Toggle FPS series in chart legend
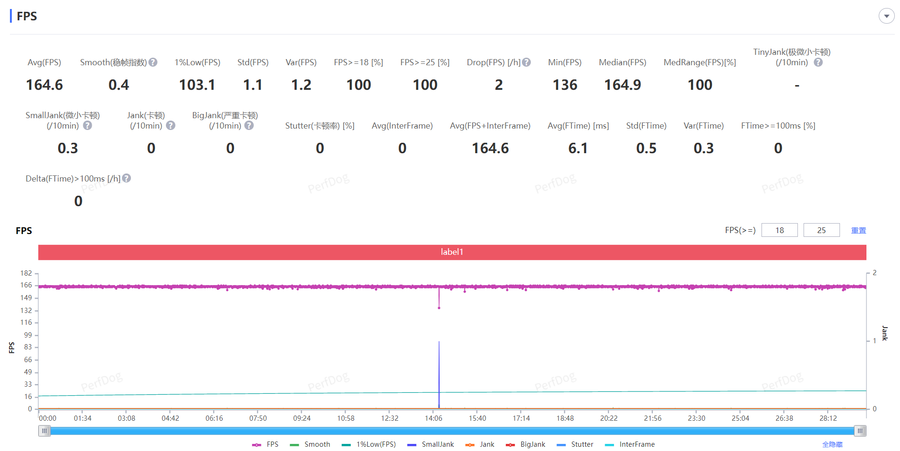The height and width of the screenshot is (451, 900). click(x=265, y=444)
